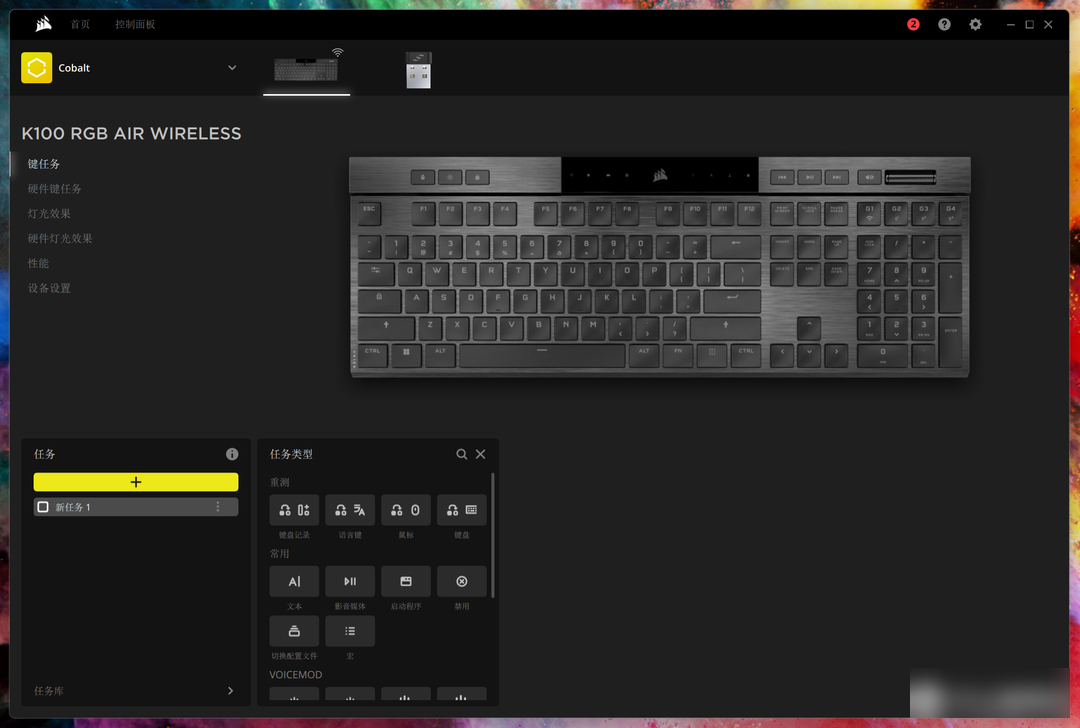Add a new task with the yellow plus button
The image size is (1080, 728).
point(136,482)
